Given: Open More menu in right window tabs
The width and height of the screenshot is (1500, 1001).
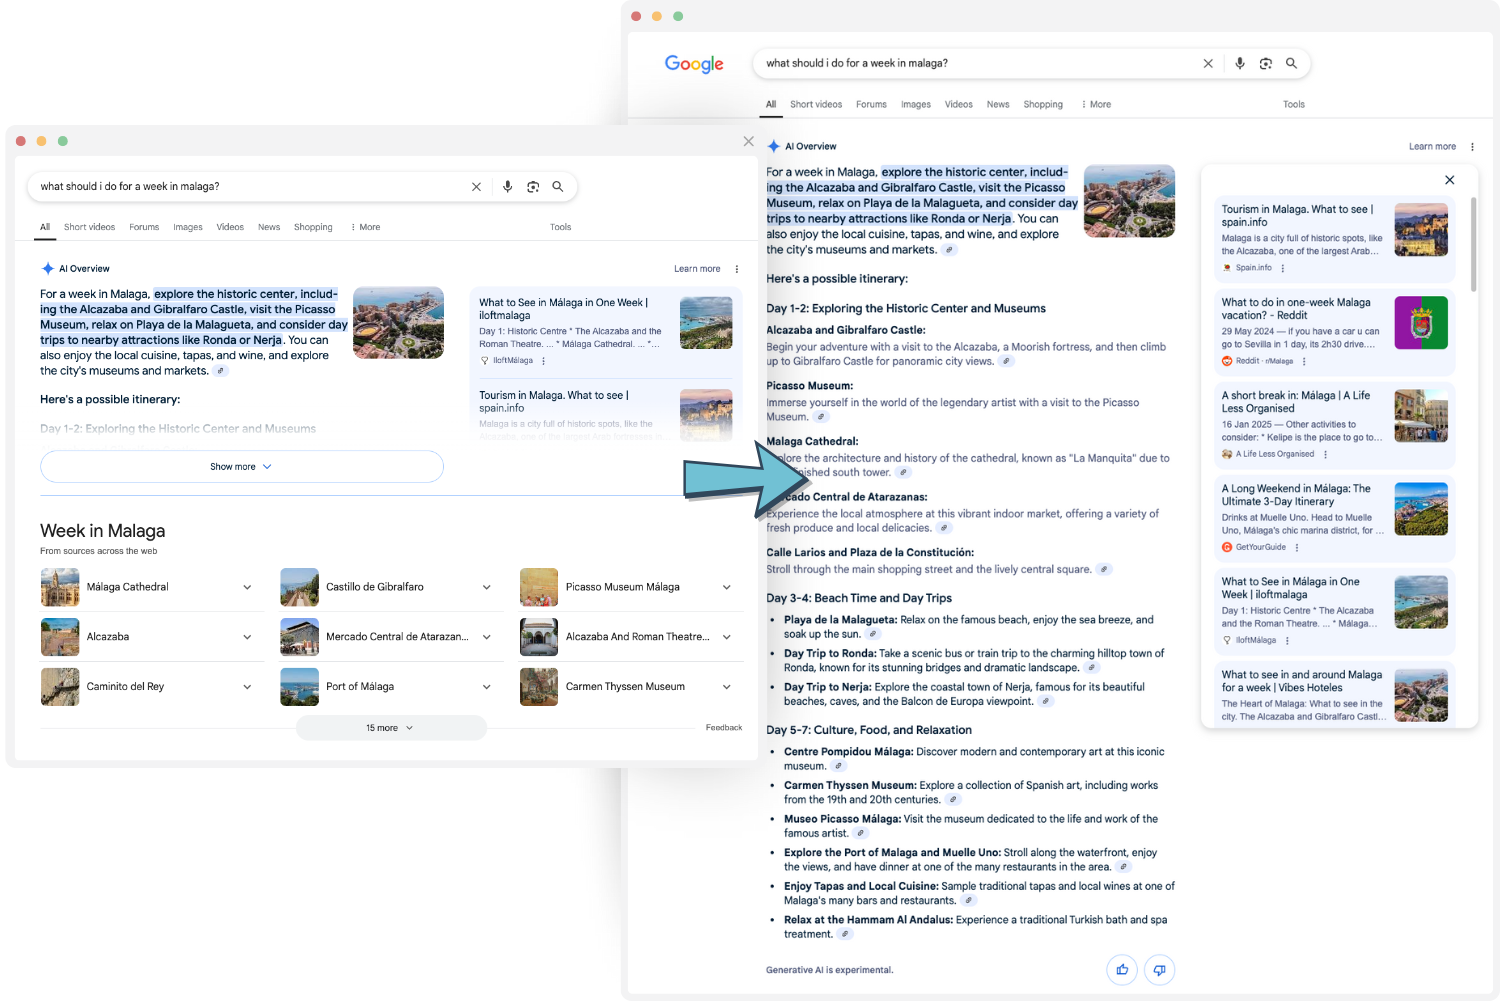Looking at the screenshot, I should coord(1096,104).
